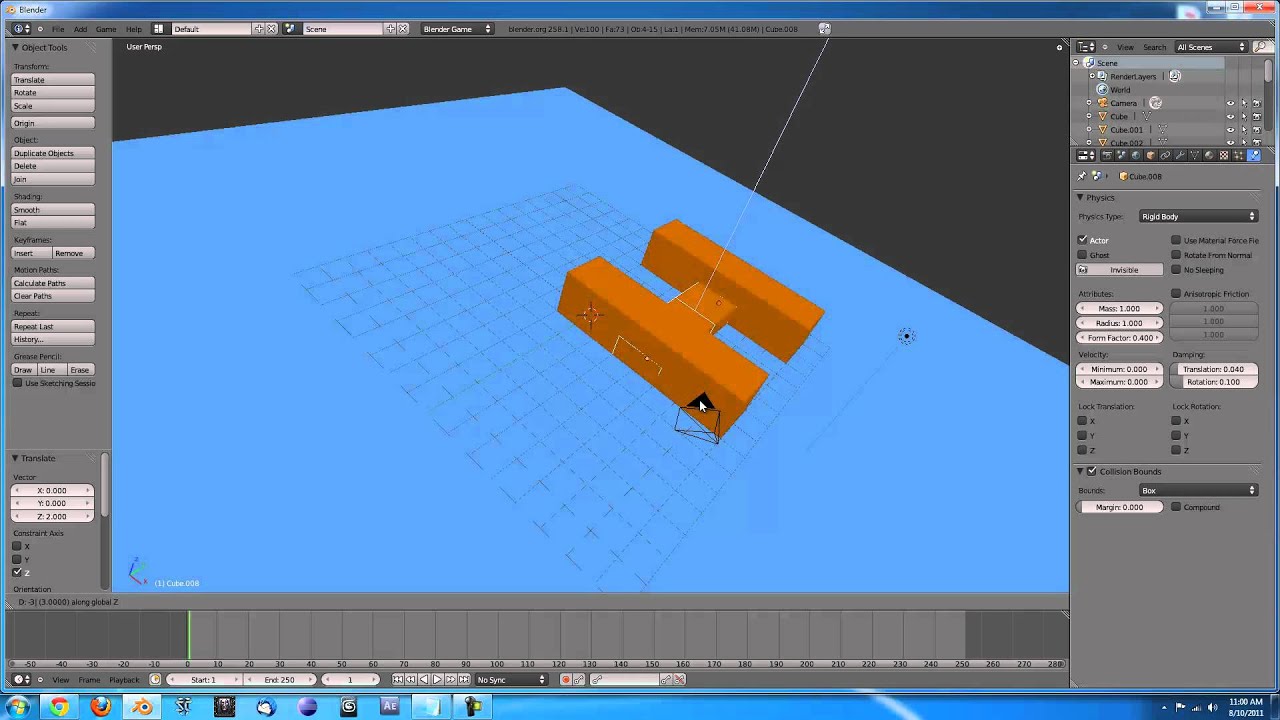Add a new screen layout with plus
1280x720 pixels.
tap(259, 29)
